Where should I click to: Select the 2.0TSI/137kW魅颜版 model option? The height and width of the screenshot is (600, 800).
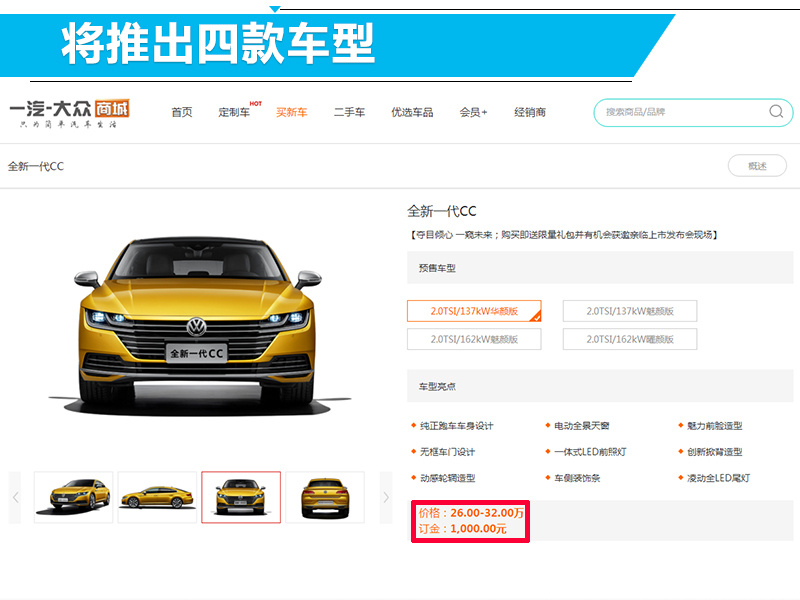[x=630, y=311]
